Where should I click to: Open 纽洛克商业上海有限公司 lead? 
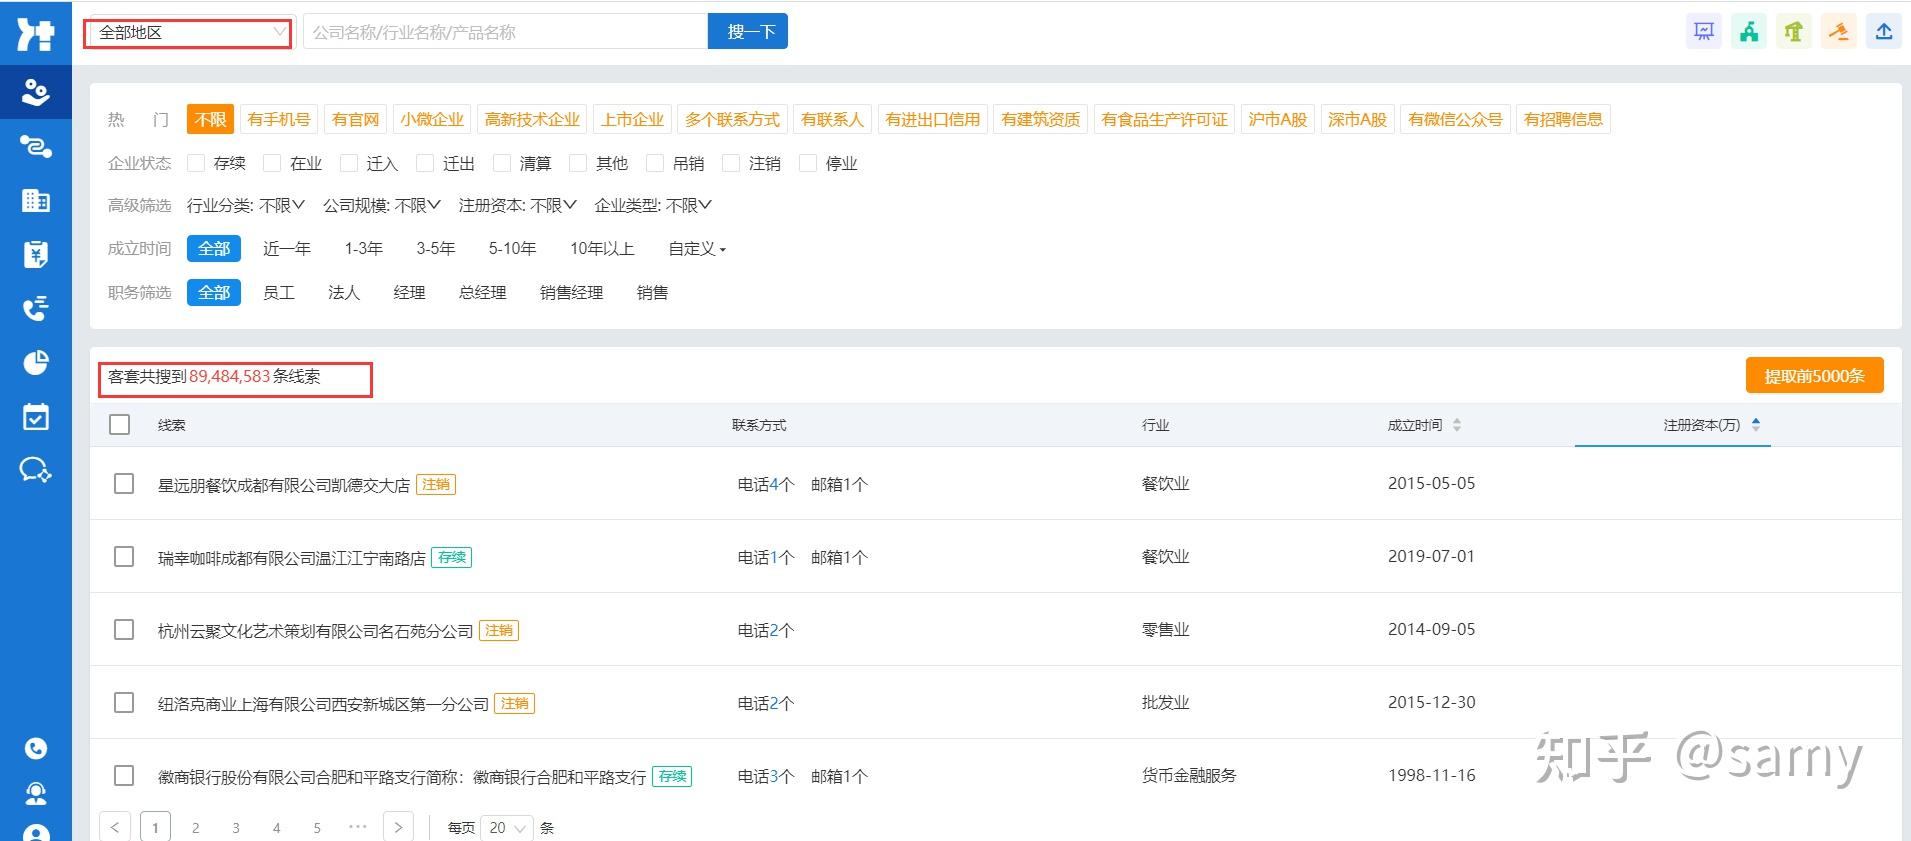tap(324, 704)
